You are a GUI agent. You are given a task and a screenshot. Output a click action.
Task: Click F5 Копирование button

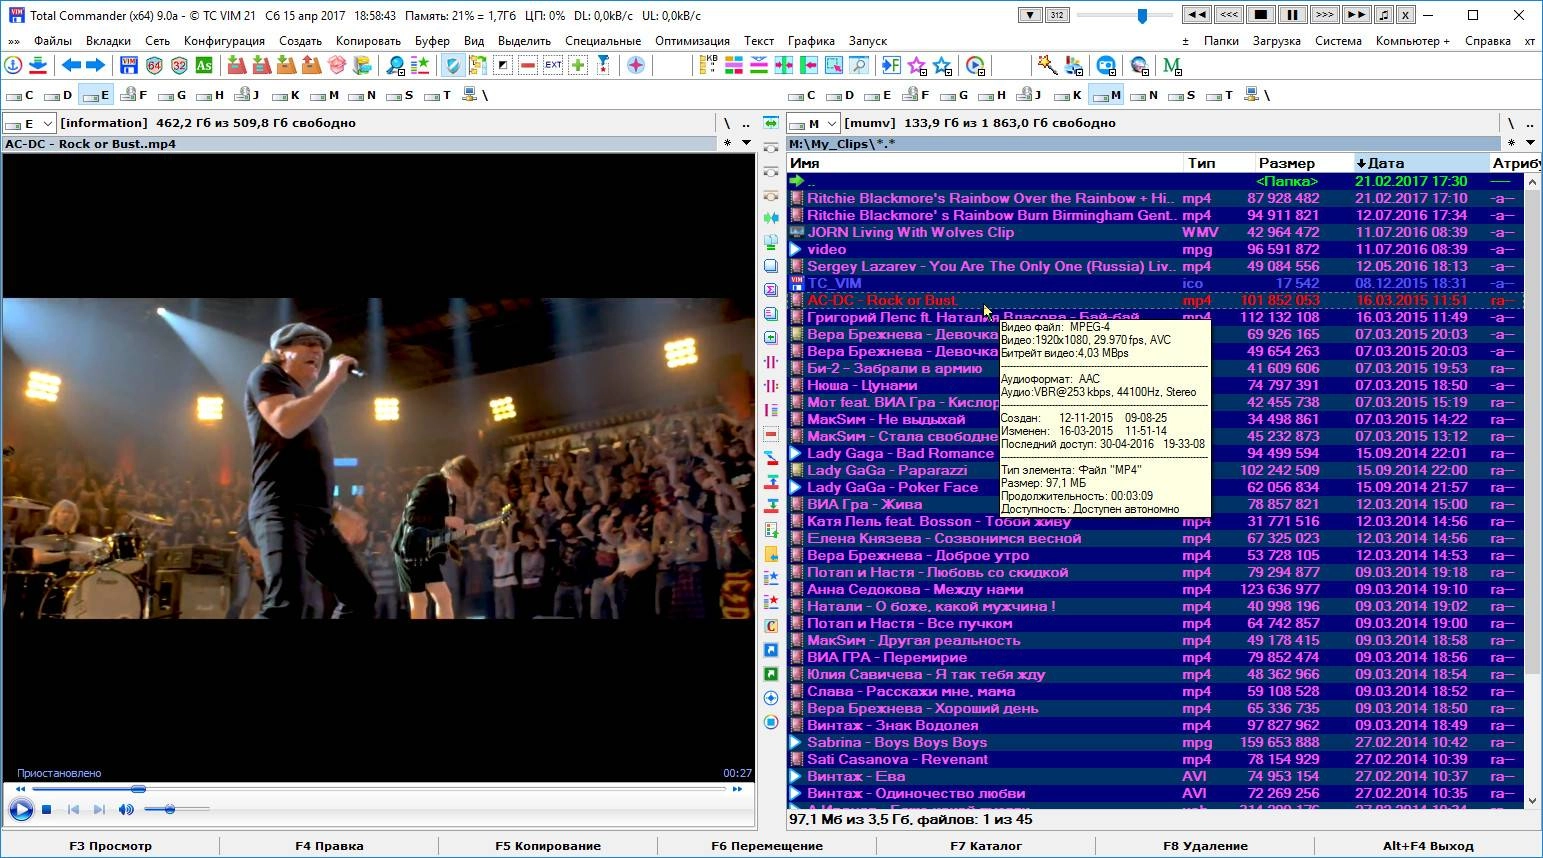tap(548, 846)
